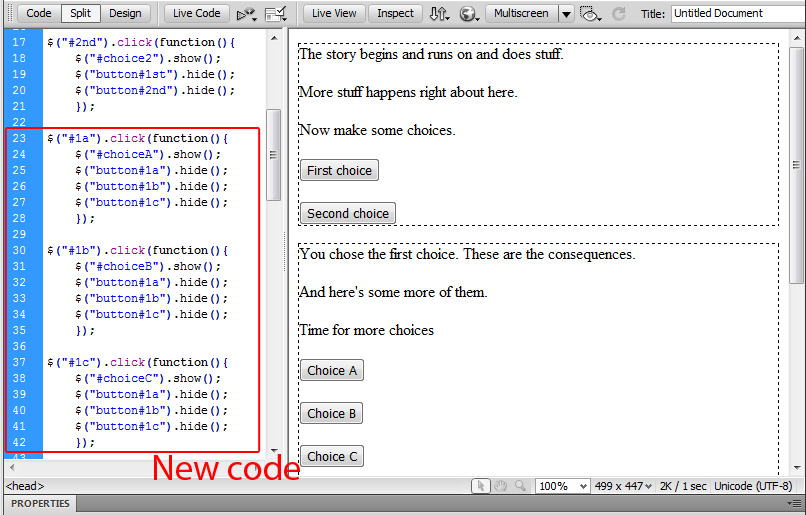The width and height of the screenshot is (806, 515).
Task: Click design pane scroll down arrow
Action: [797, 468]
